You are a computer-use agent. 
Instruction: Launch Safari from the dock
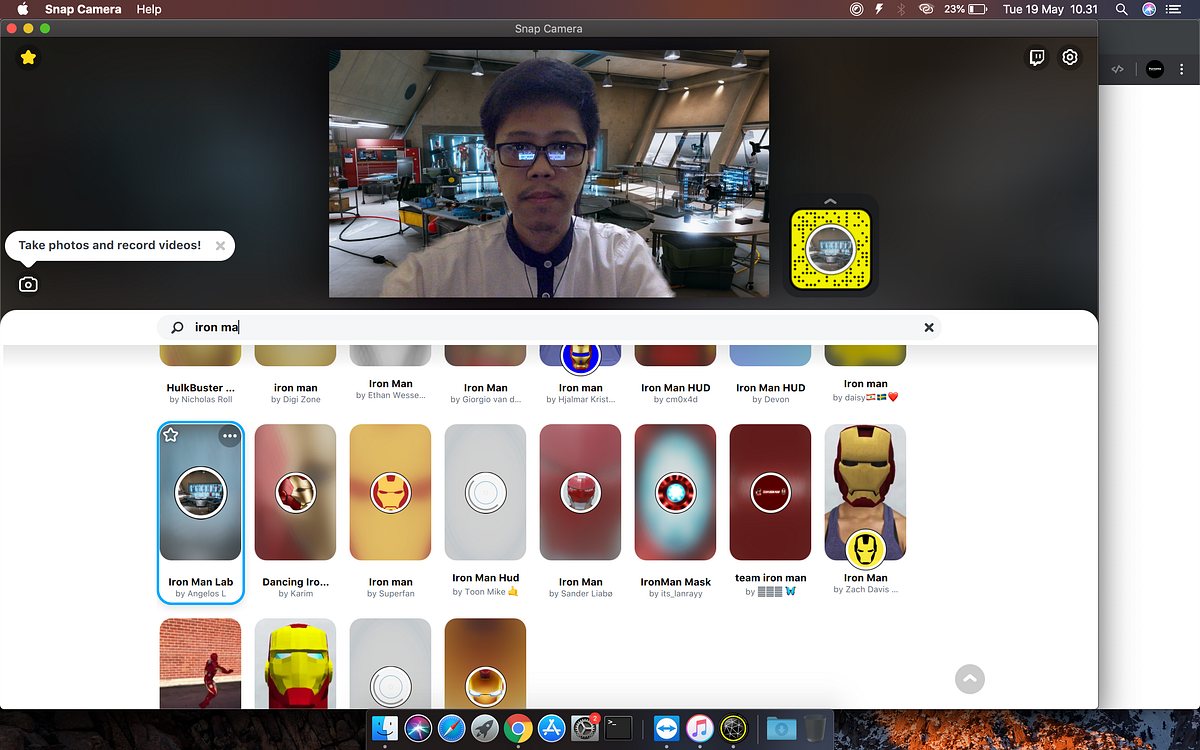coord(451,728)
